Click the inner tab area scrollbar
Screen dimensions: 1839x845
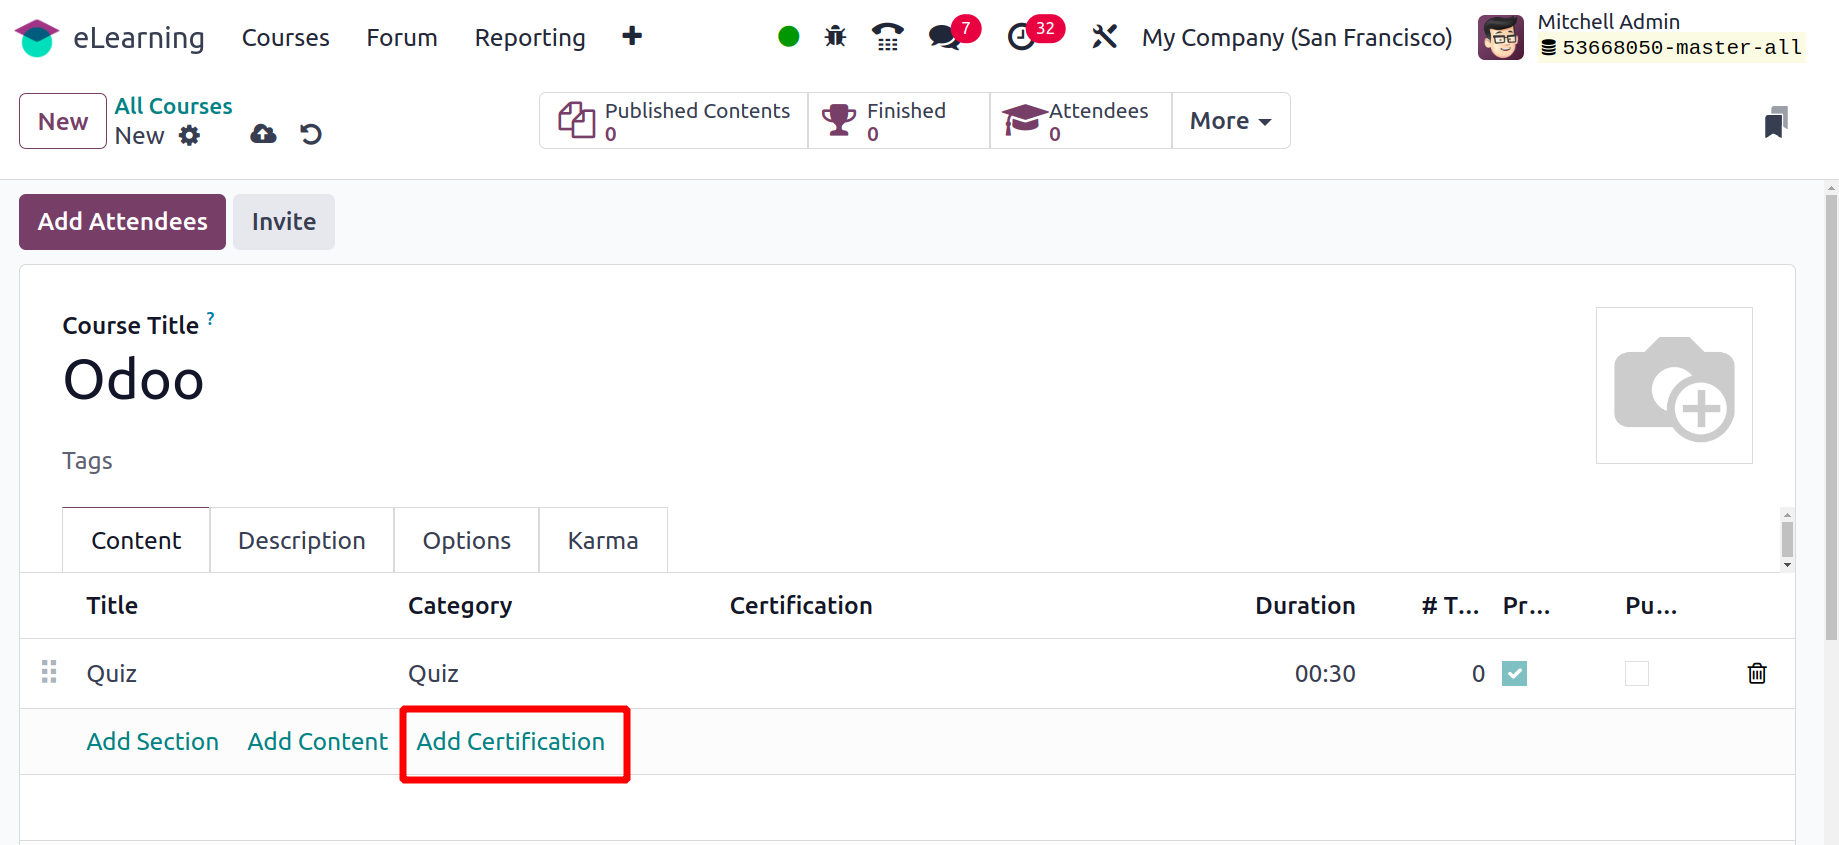[1787, 539]
